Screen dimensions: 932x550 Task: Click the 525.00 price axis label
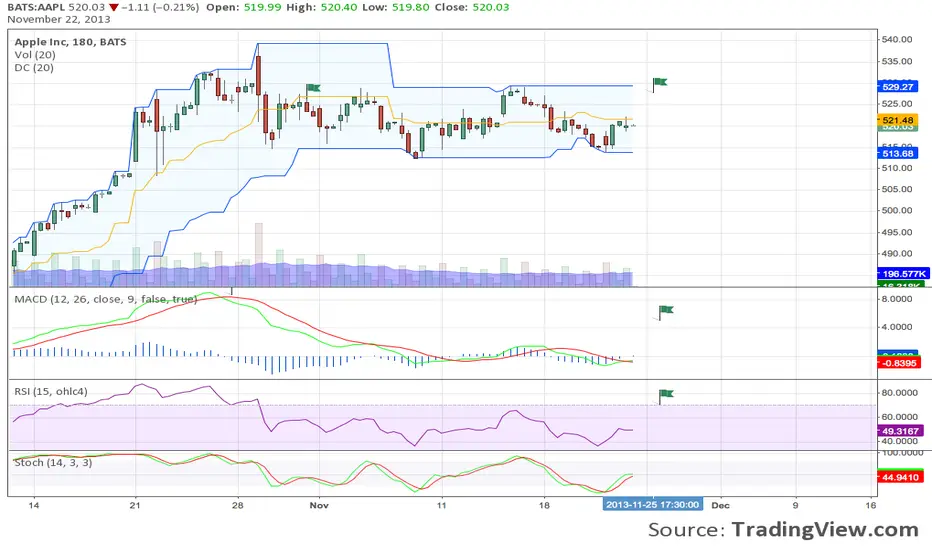pos(898,103)
